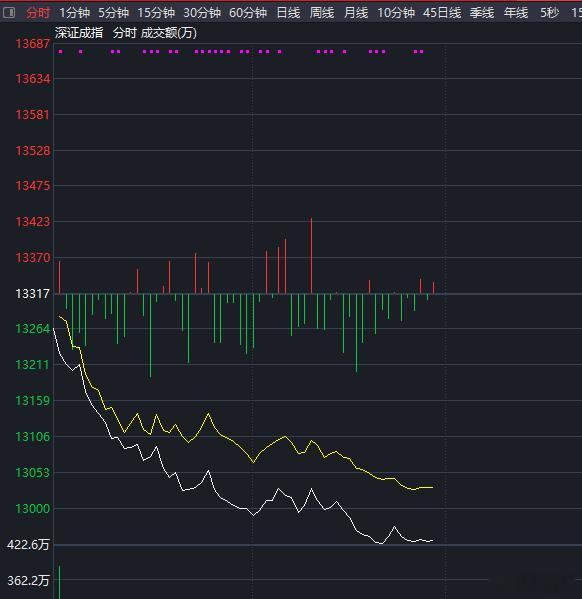Image resolution: width=582 pixels, height=599 pixels.
Task: Click the first green volume bar in bottom panel
Action: pyautogui.click(x=60, y=582)
